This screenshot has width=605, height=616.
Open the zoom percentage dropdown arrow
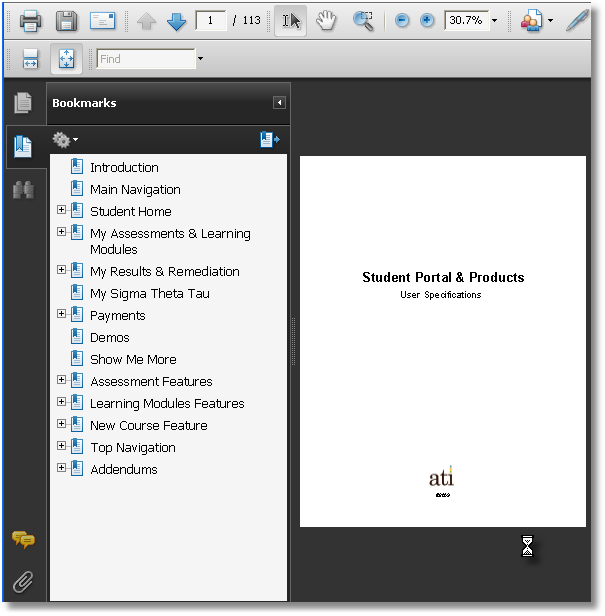coord(495,20)
